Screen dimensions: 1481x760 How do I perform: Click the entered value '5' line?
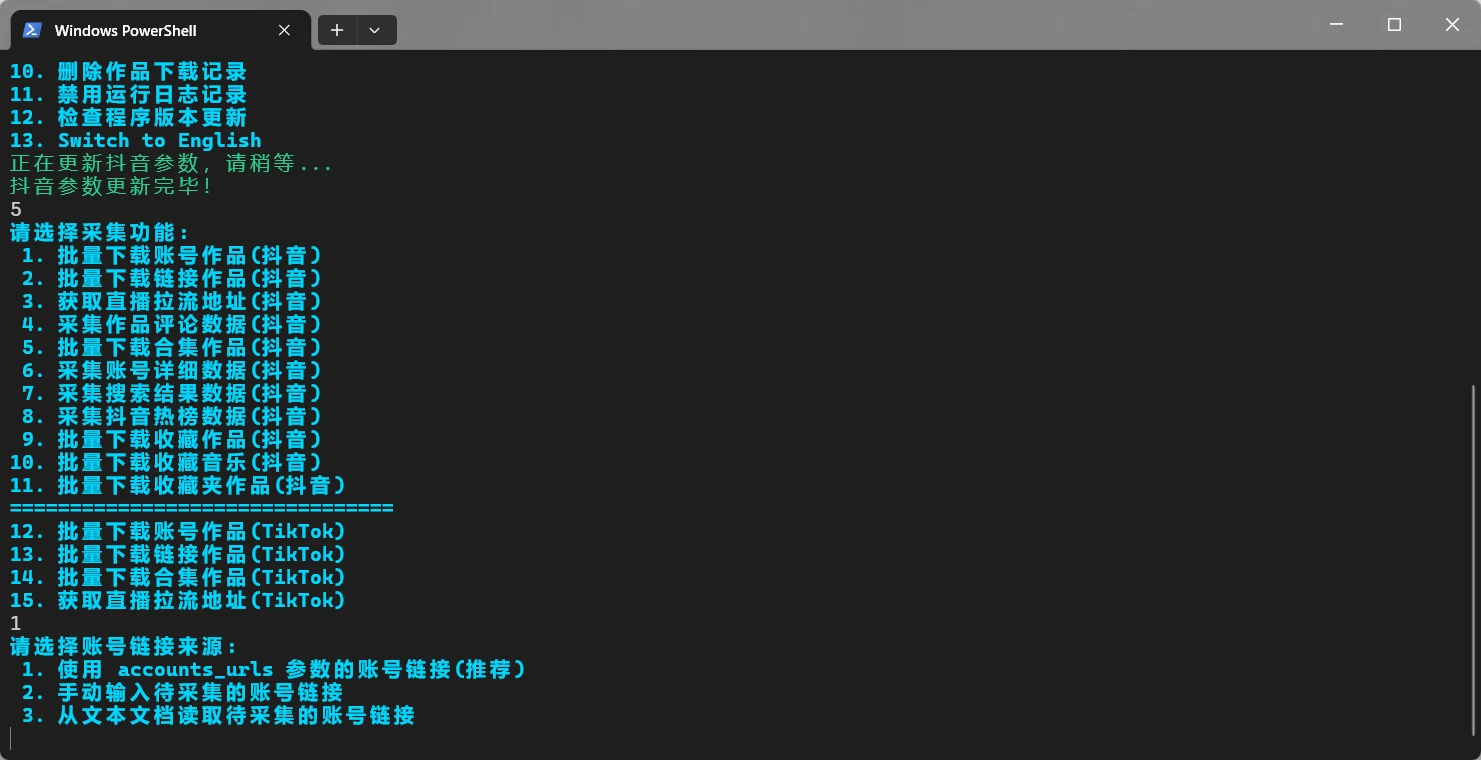point(16,210)
